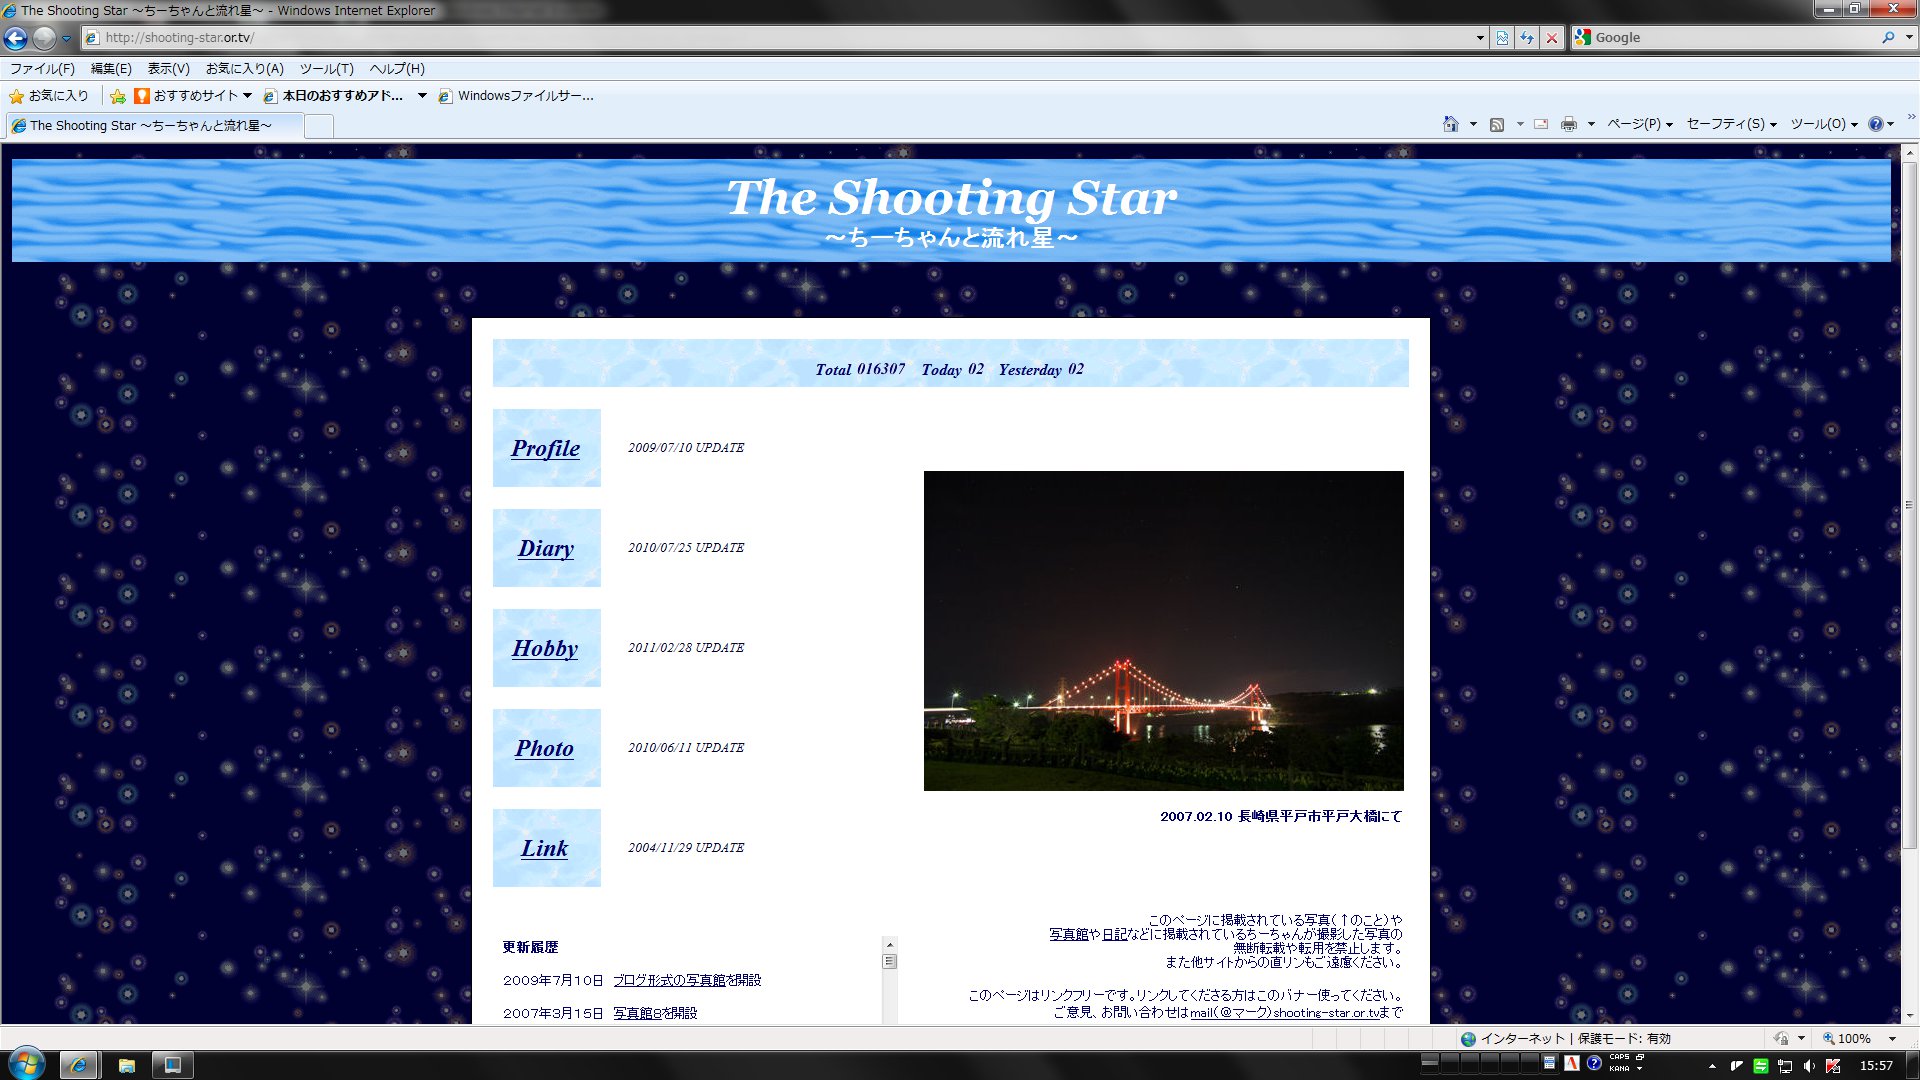Open Favorites star button お気に入り
The image size is (1920, 1080).
49,96
